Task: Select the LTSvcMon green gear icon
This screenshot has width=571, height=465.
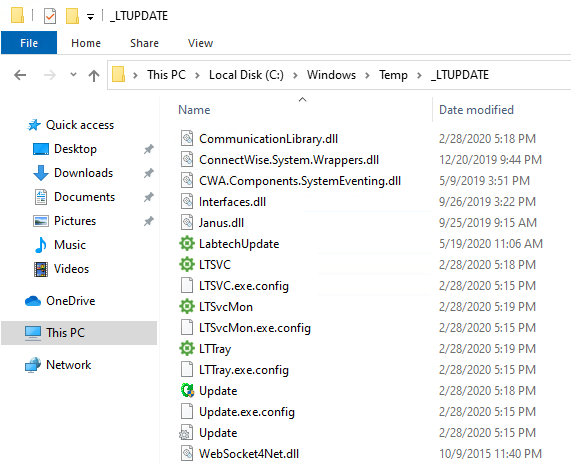Action: tap(187, 307)
